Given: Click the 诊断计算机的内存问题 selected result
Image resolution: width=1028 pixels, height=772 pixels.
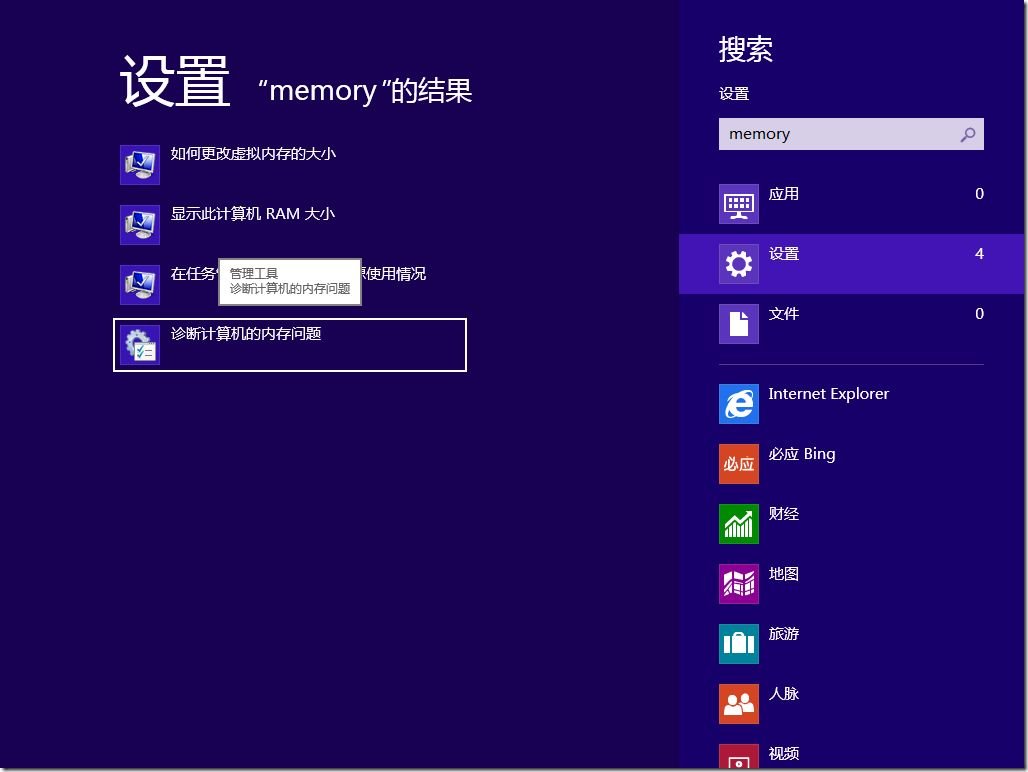Looking at the screenshot, I should (x=245, y=334).
